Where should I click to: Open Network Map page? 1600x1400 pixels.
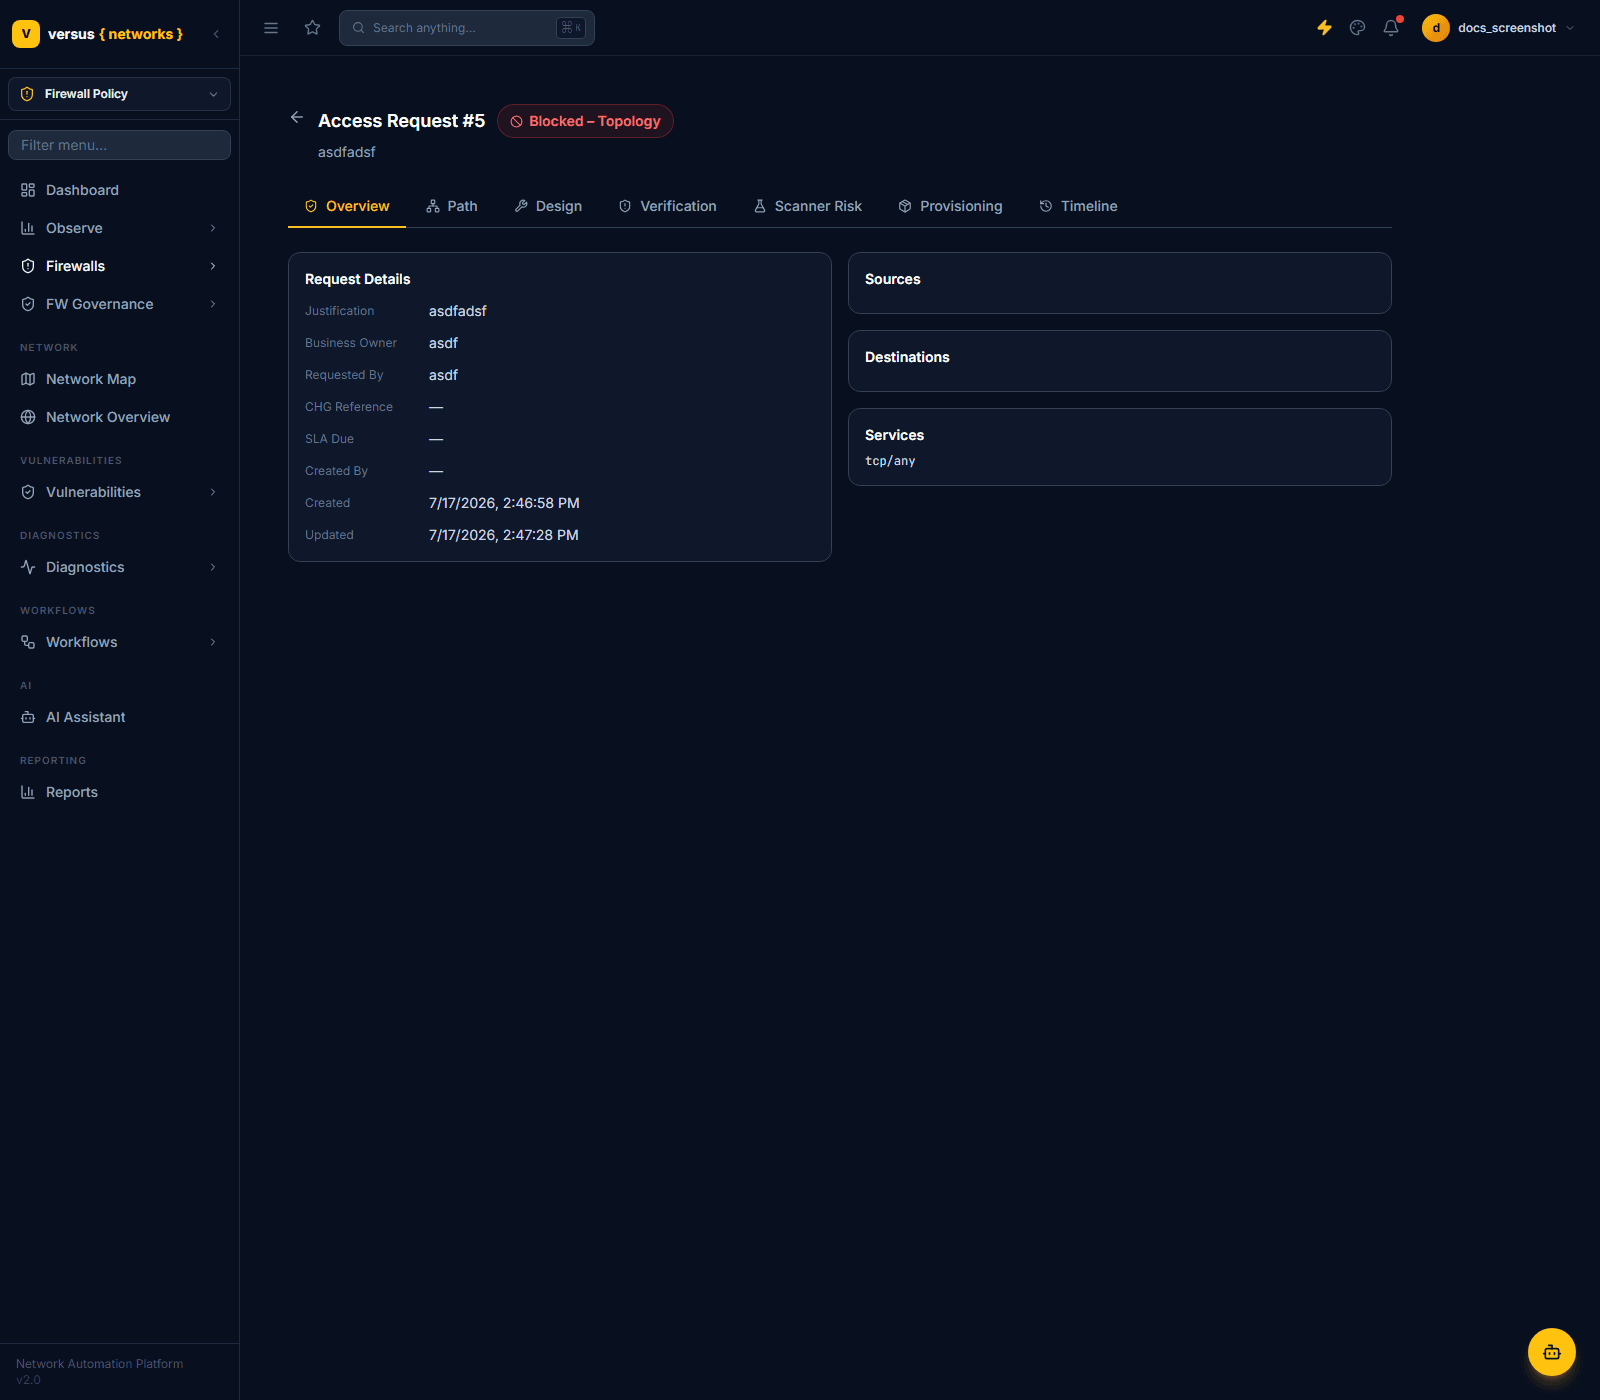pos(119,379)
